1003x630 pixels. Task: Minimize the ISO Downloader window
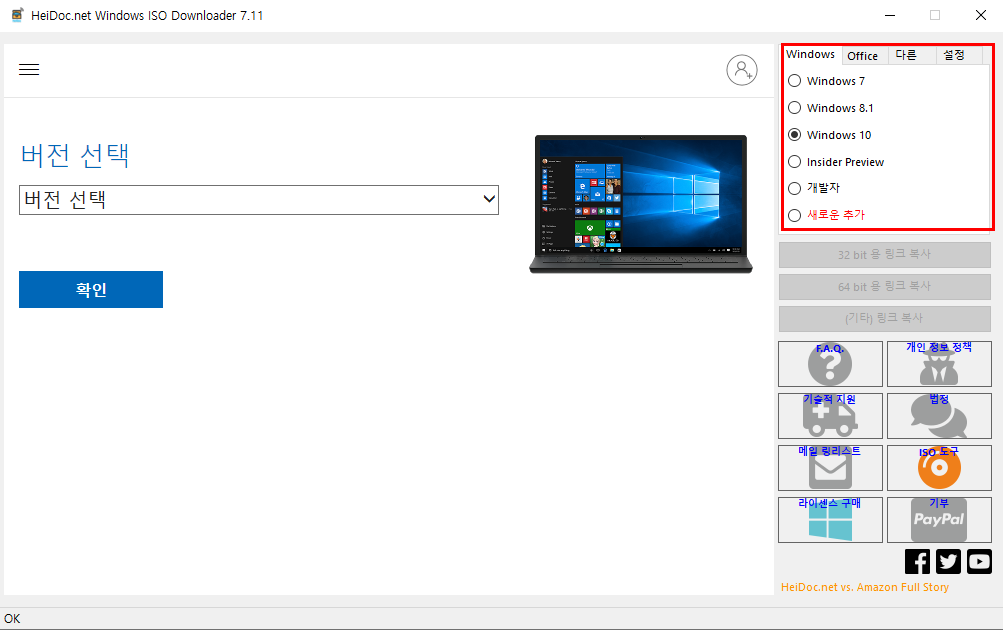coord(890,15)
